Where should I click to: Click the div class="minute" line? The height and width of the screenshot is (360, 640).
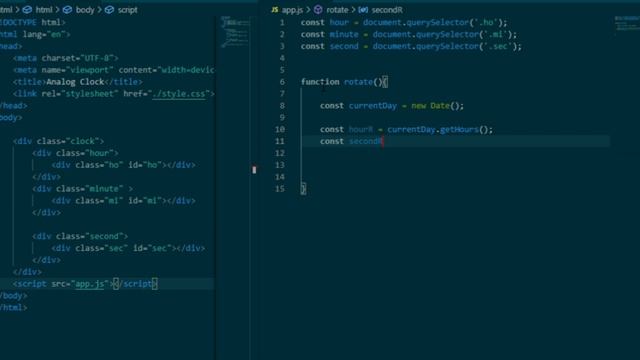82,189
